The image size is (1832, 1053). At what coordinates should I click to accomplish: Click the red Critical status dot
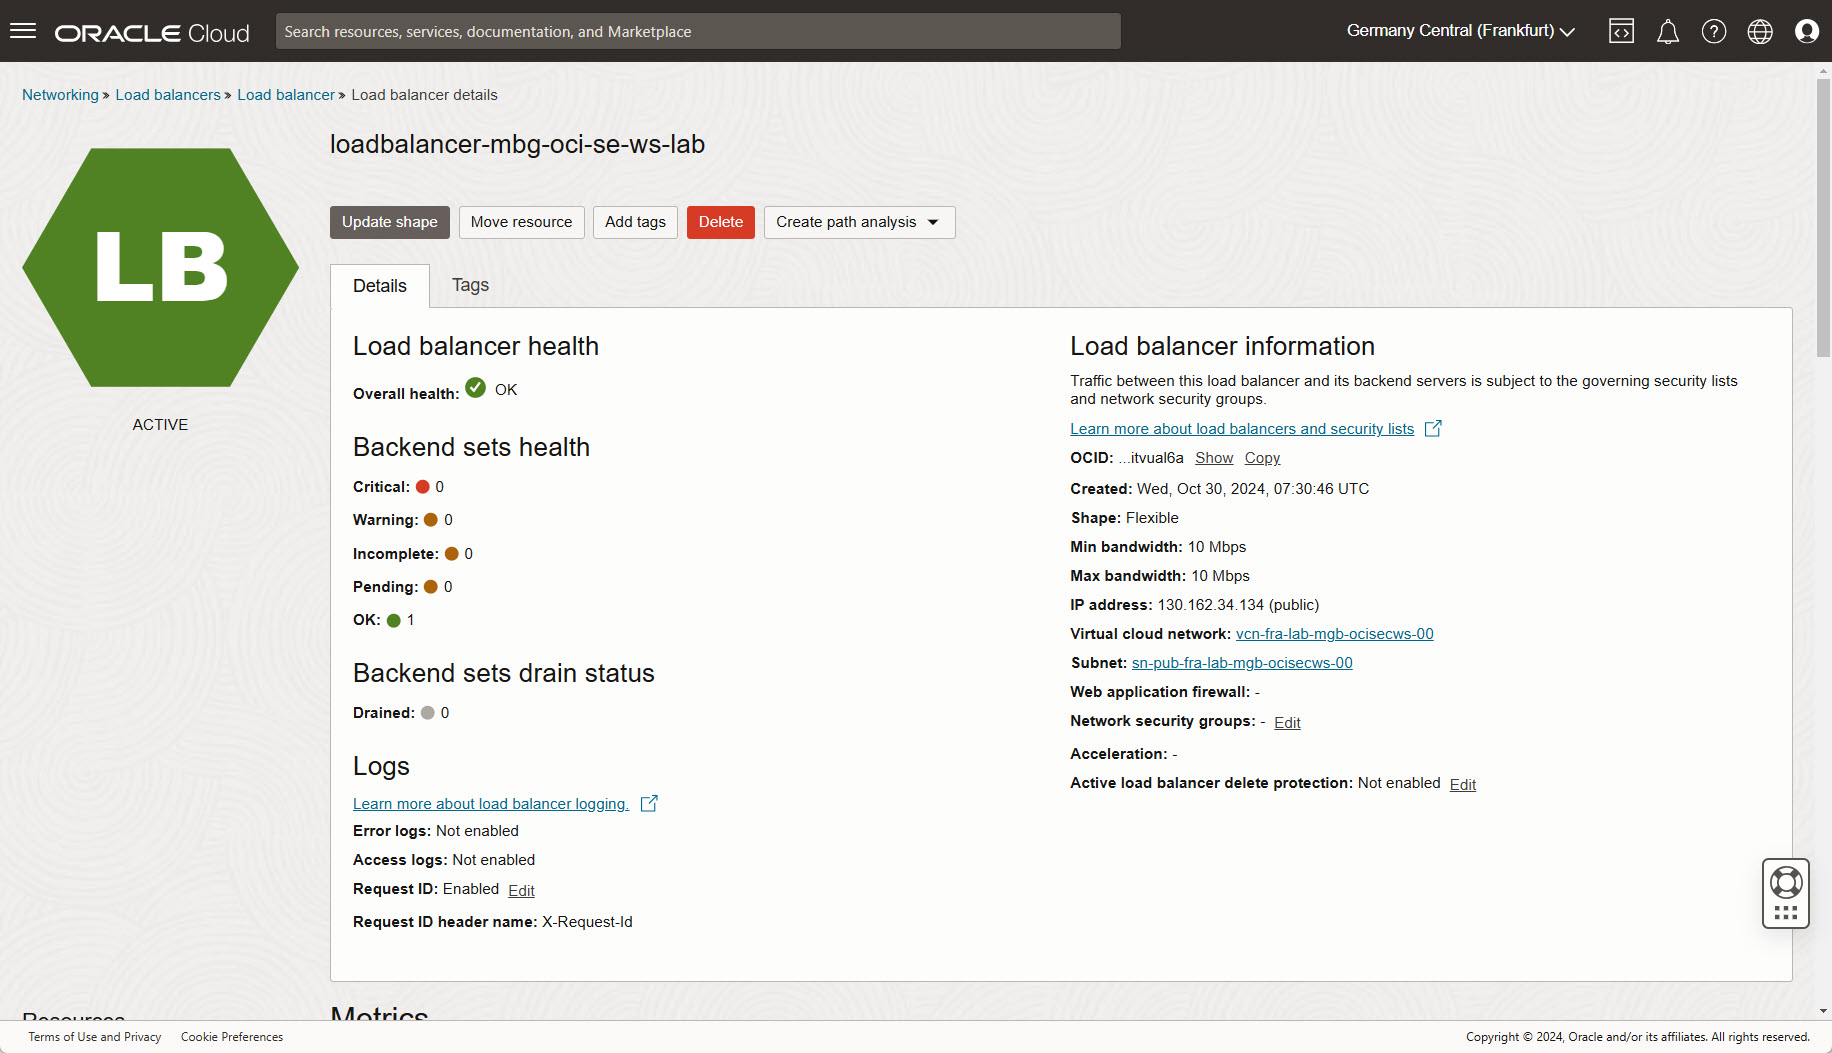click(423, 487)
